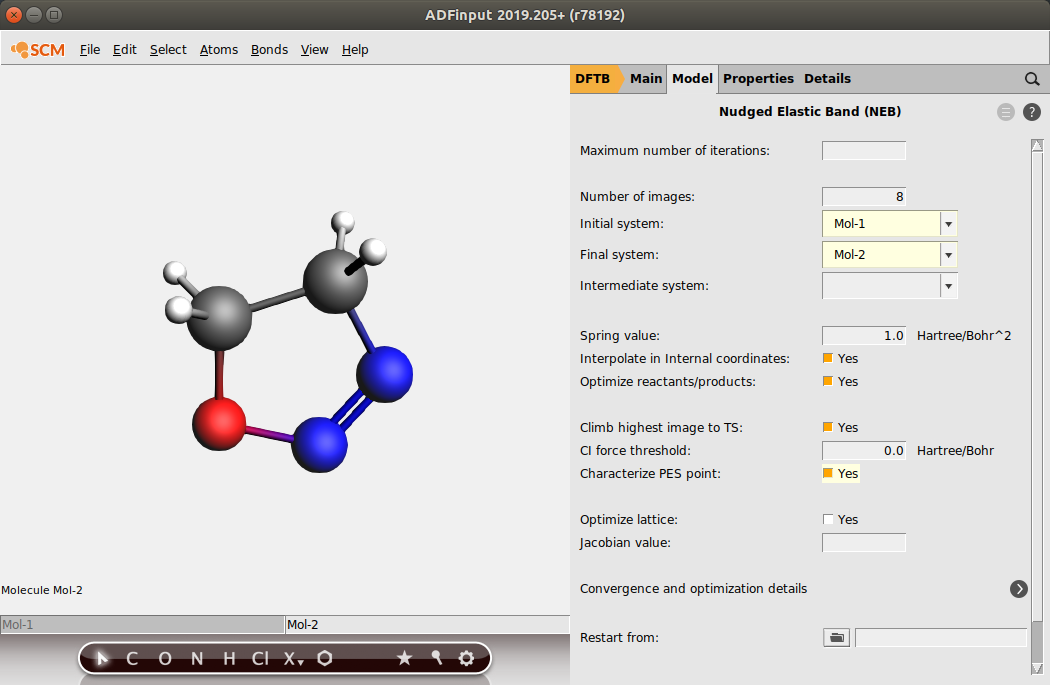1050x685 pixels.
Task: Open the Help menu
Action: [355, 50]
